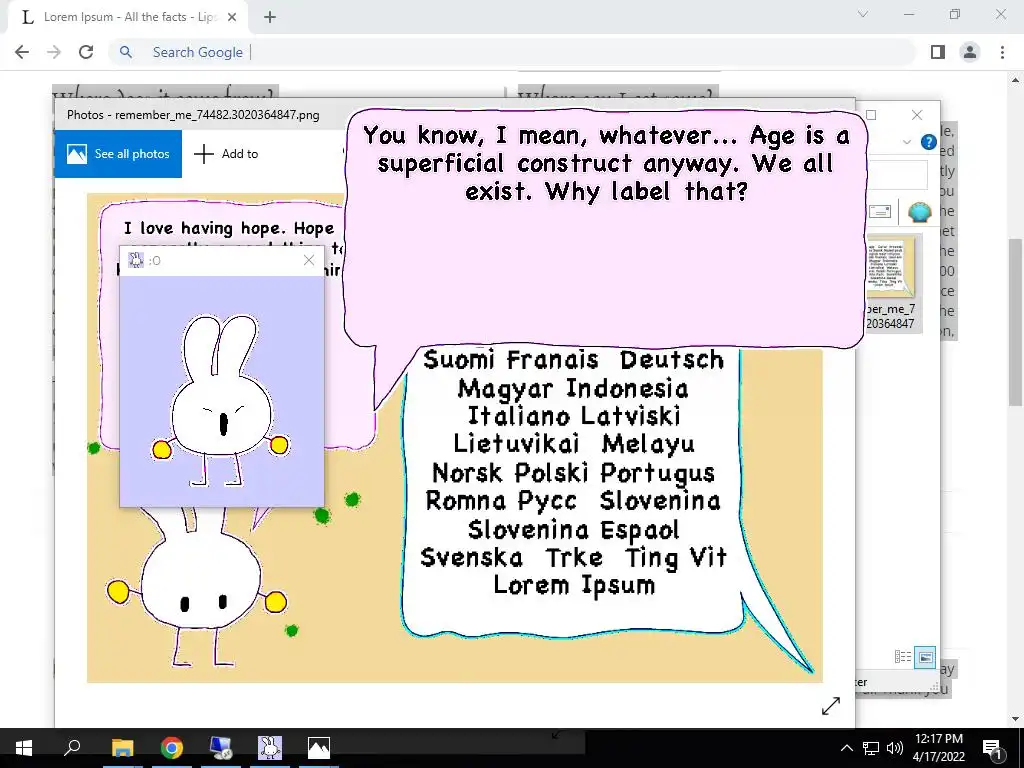Select the Lorem Ipsum browser tab
1024x768 pixels.
pos(128,17)
